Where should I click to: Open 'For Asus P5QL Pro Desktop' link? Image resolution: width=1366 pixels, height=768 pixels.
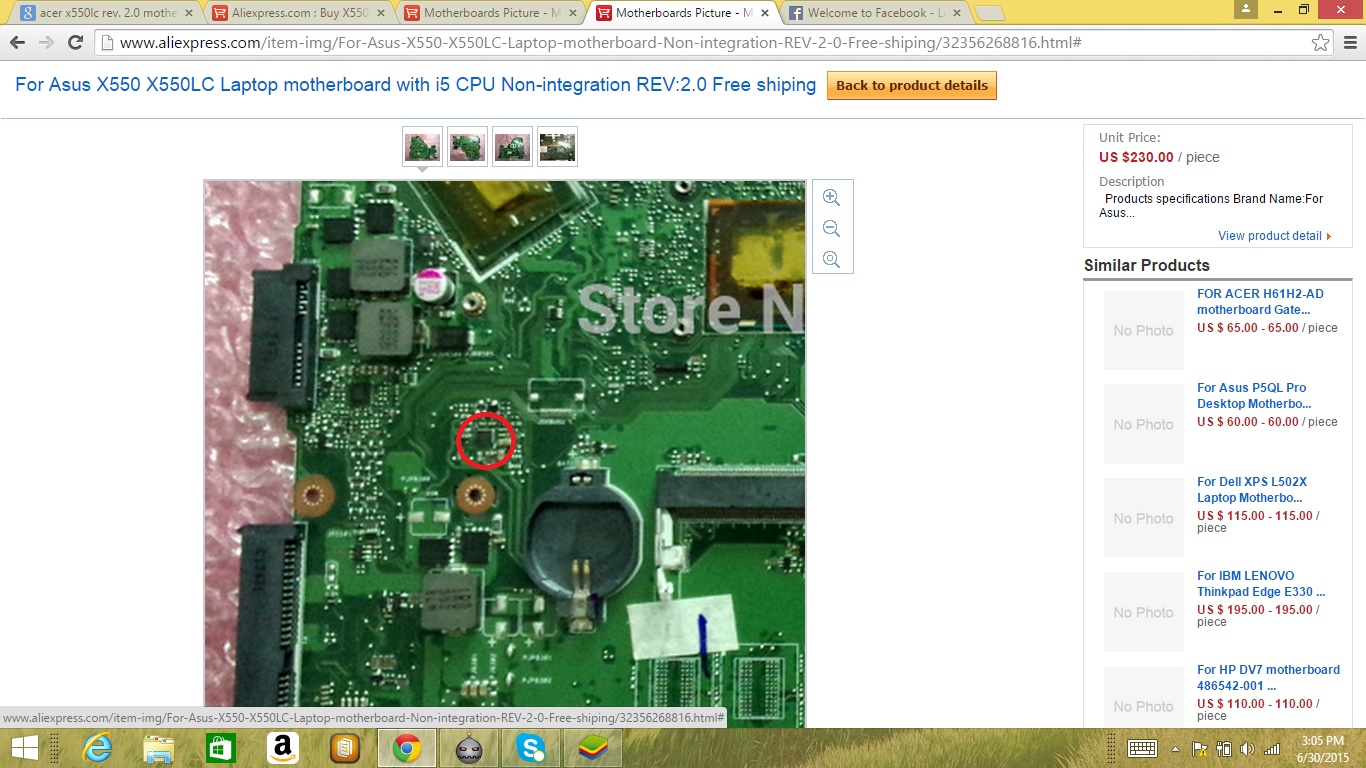pos(1254,396)
